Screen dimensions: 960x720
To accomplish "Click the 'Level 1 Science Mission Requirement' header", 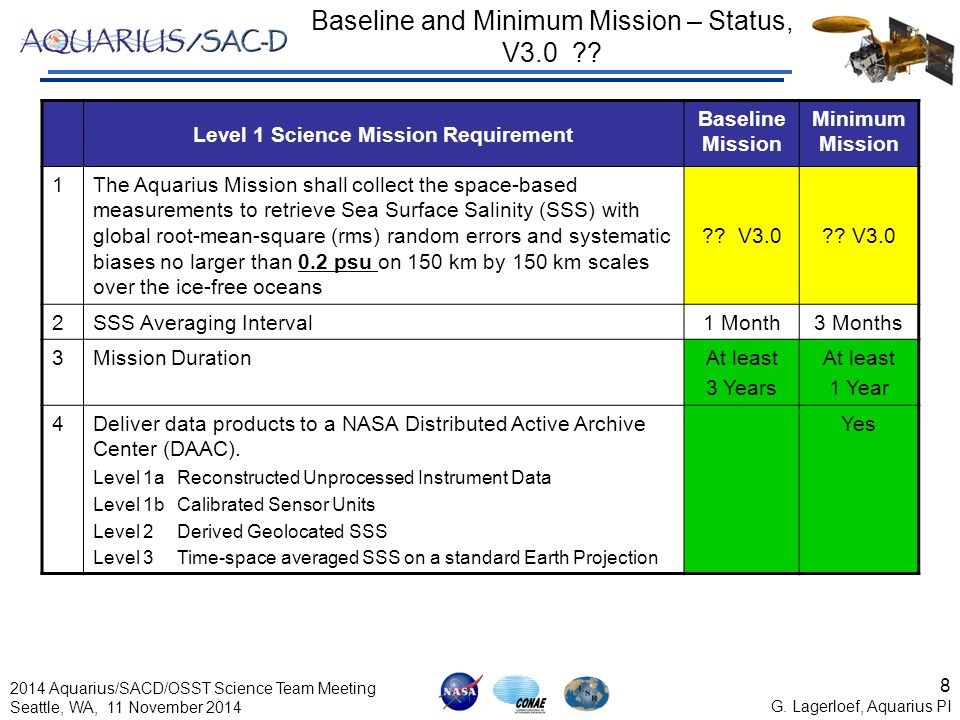I will point(383,135).
